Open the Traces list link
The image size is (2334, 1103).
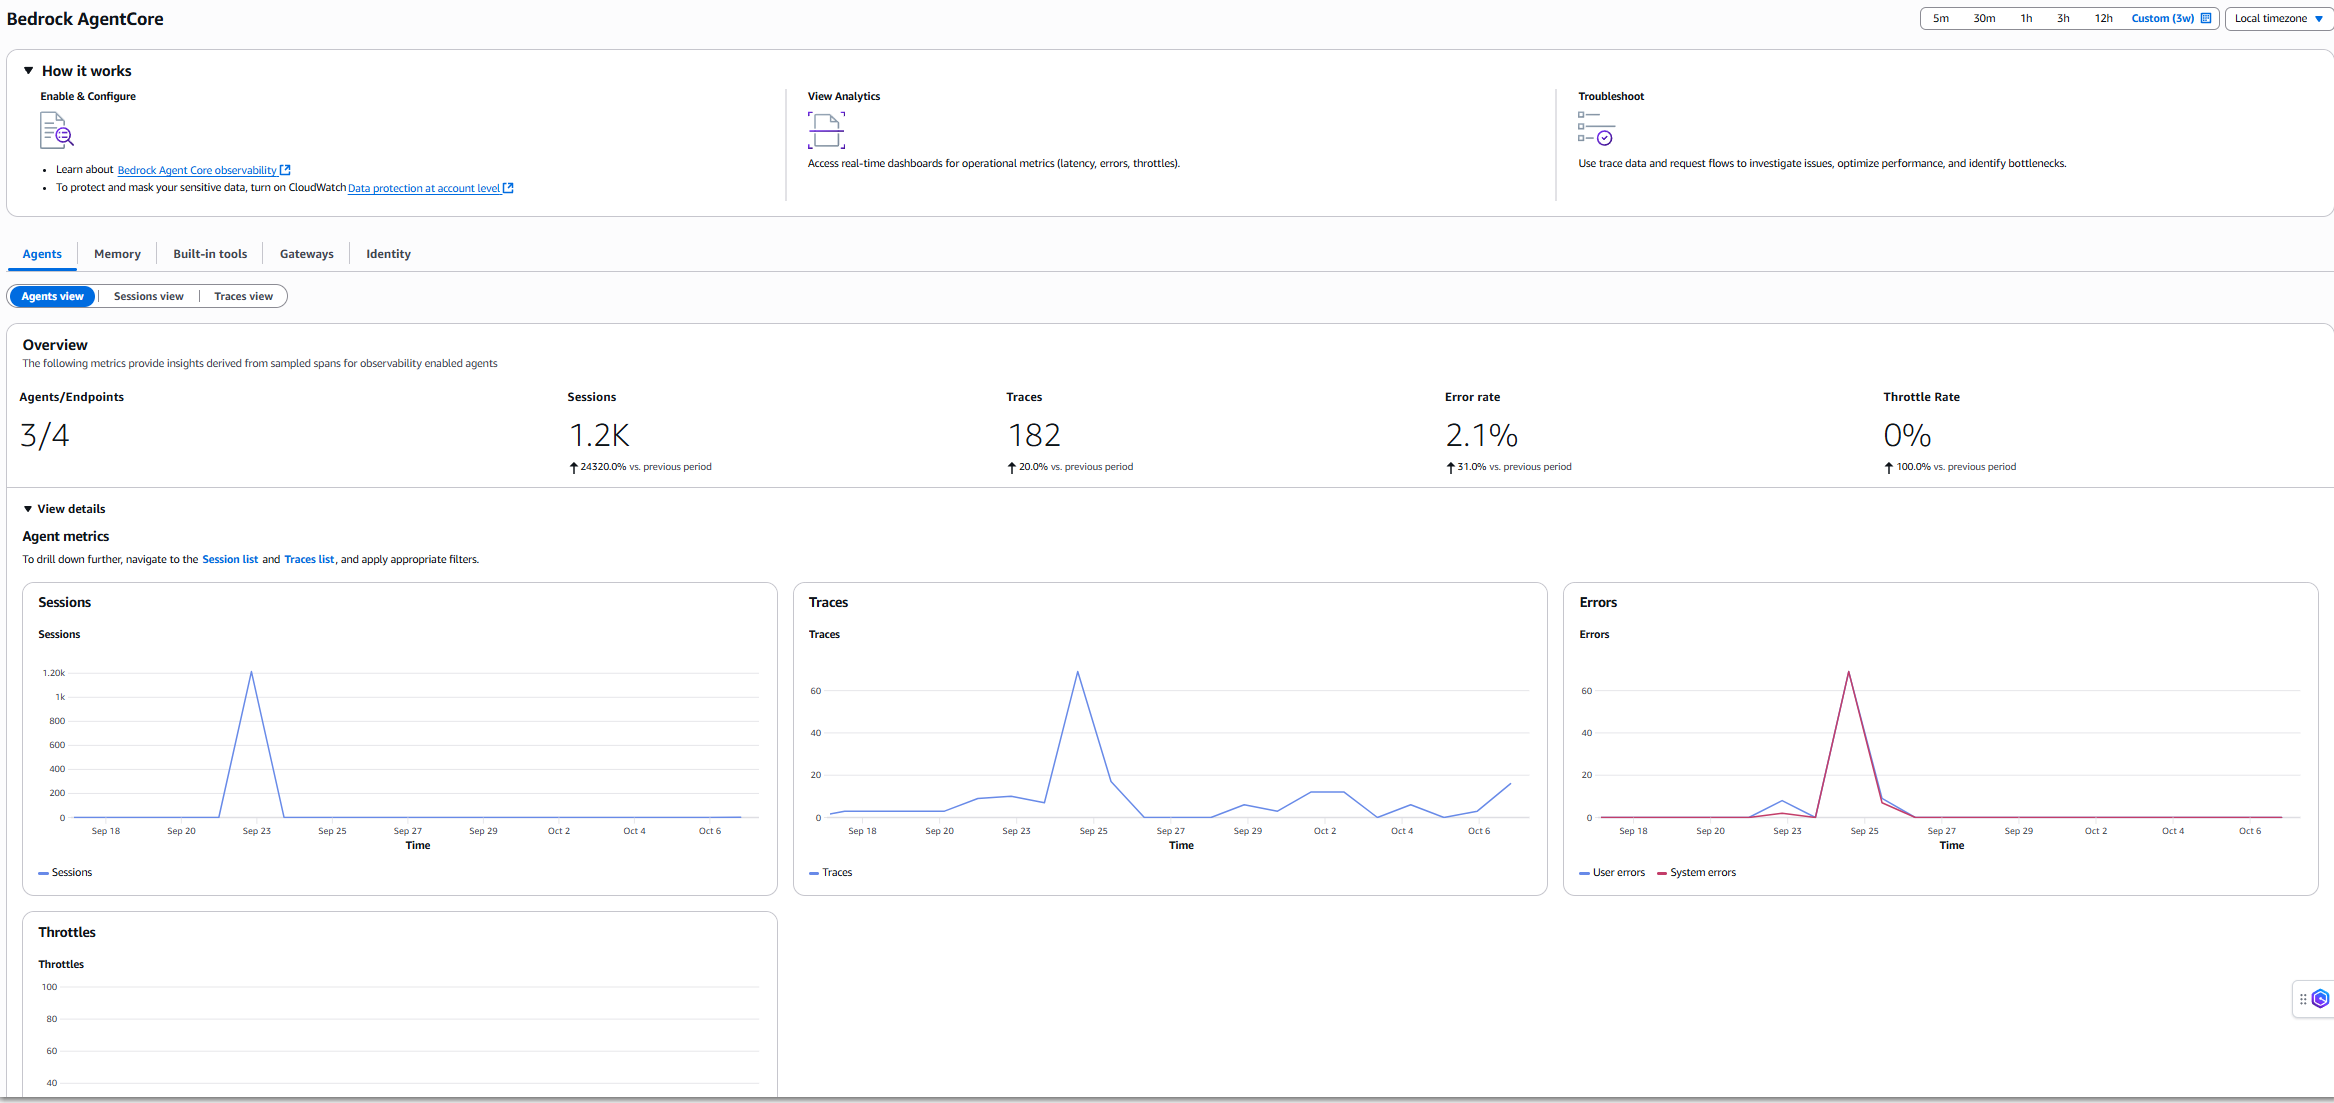(309, 559)
